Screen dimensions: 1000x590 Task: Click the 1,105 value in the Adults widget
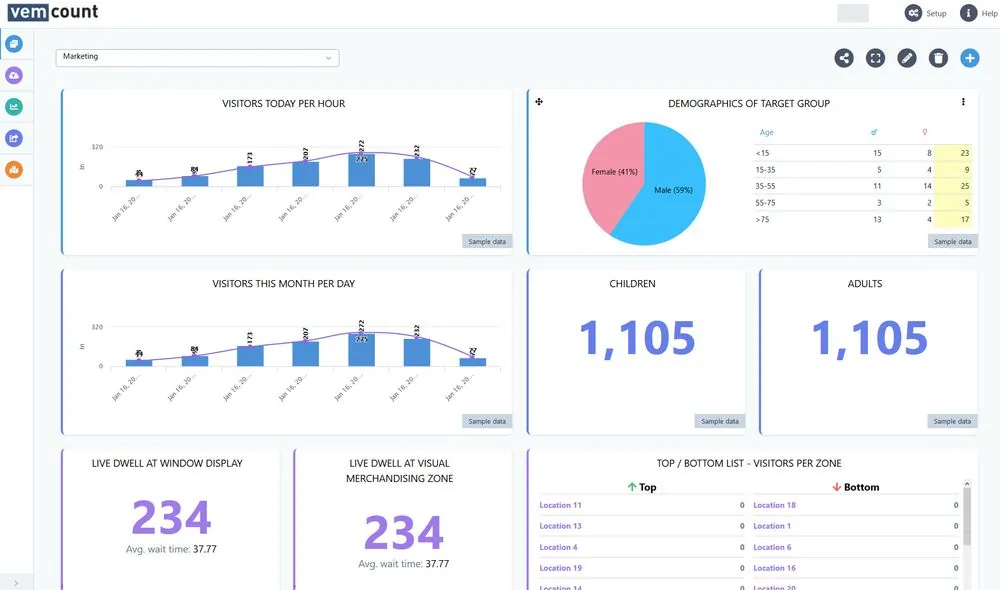tap(869, 338)
